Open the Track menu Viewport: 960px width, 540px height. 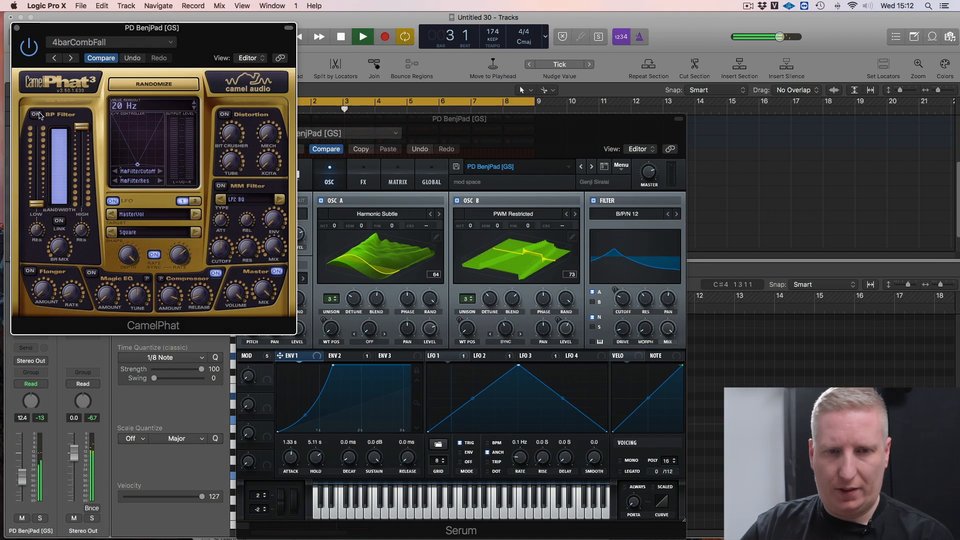tap(126, 6)
